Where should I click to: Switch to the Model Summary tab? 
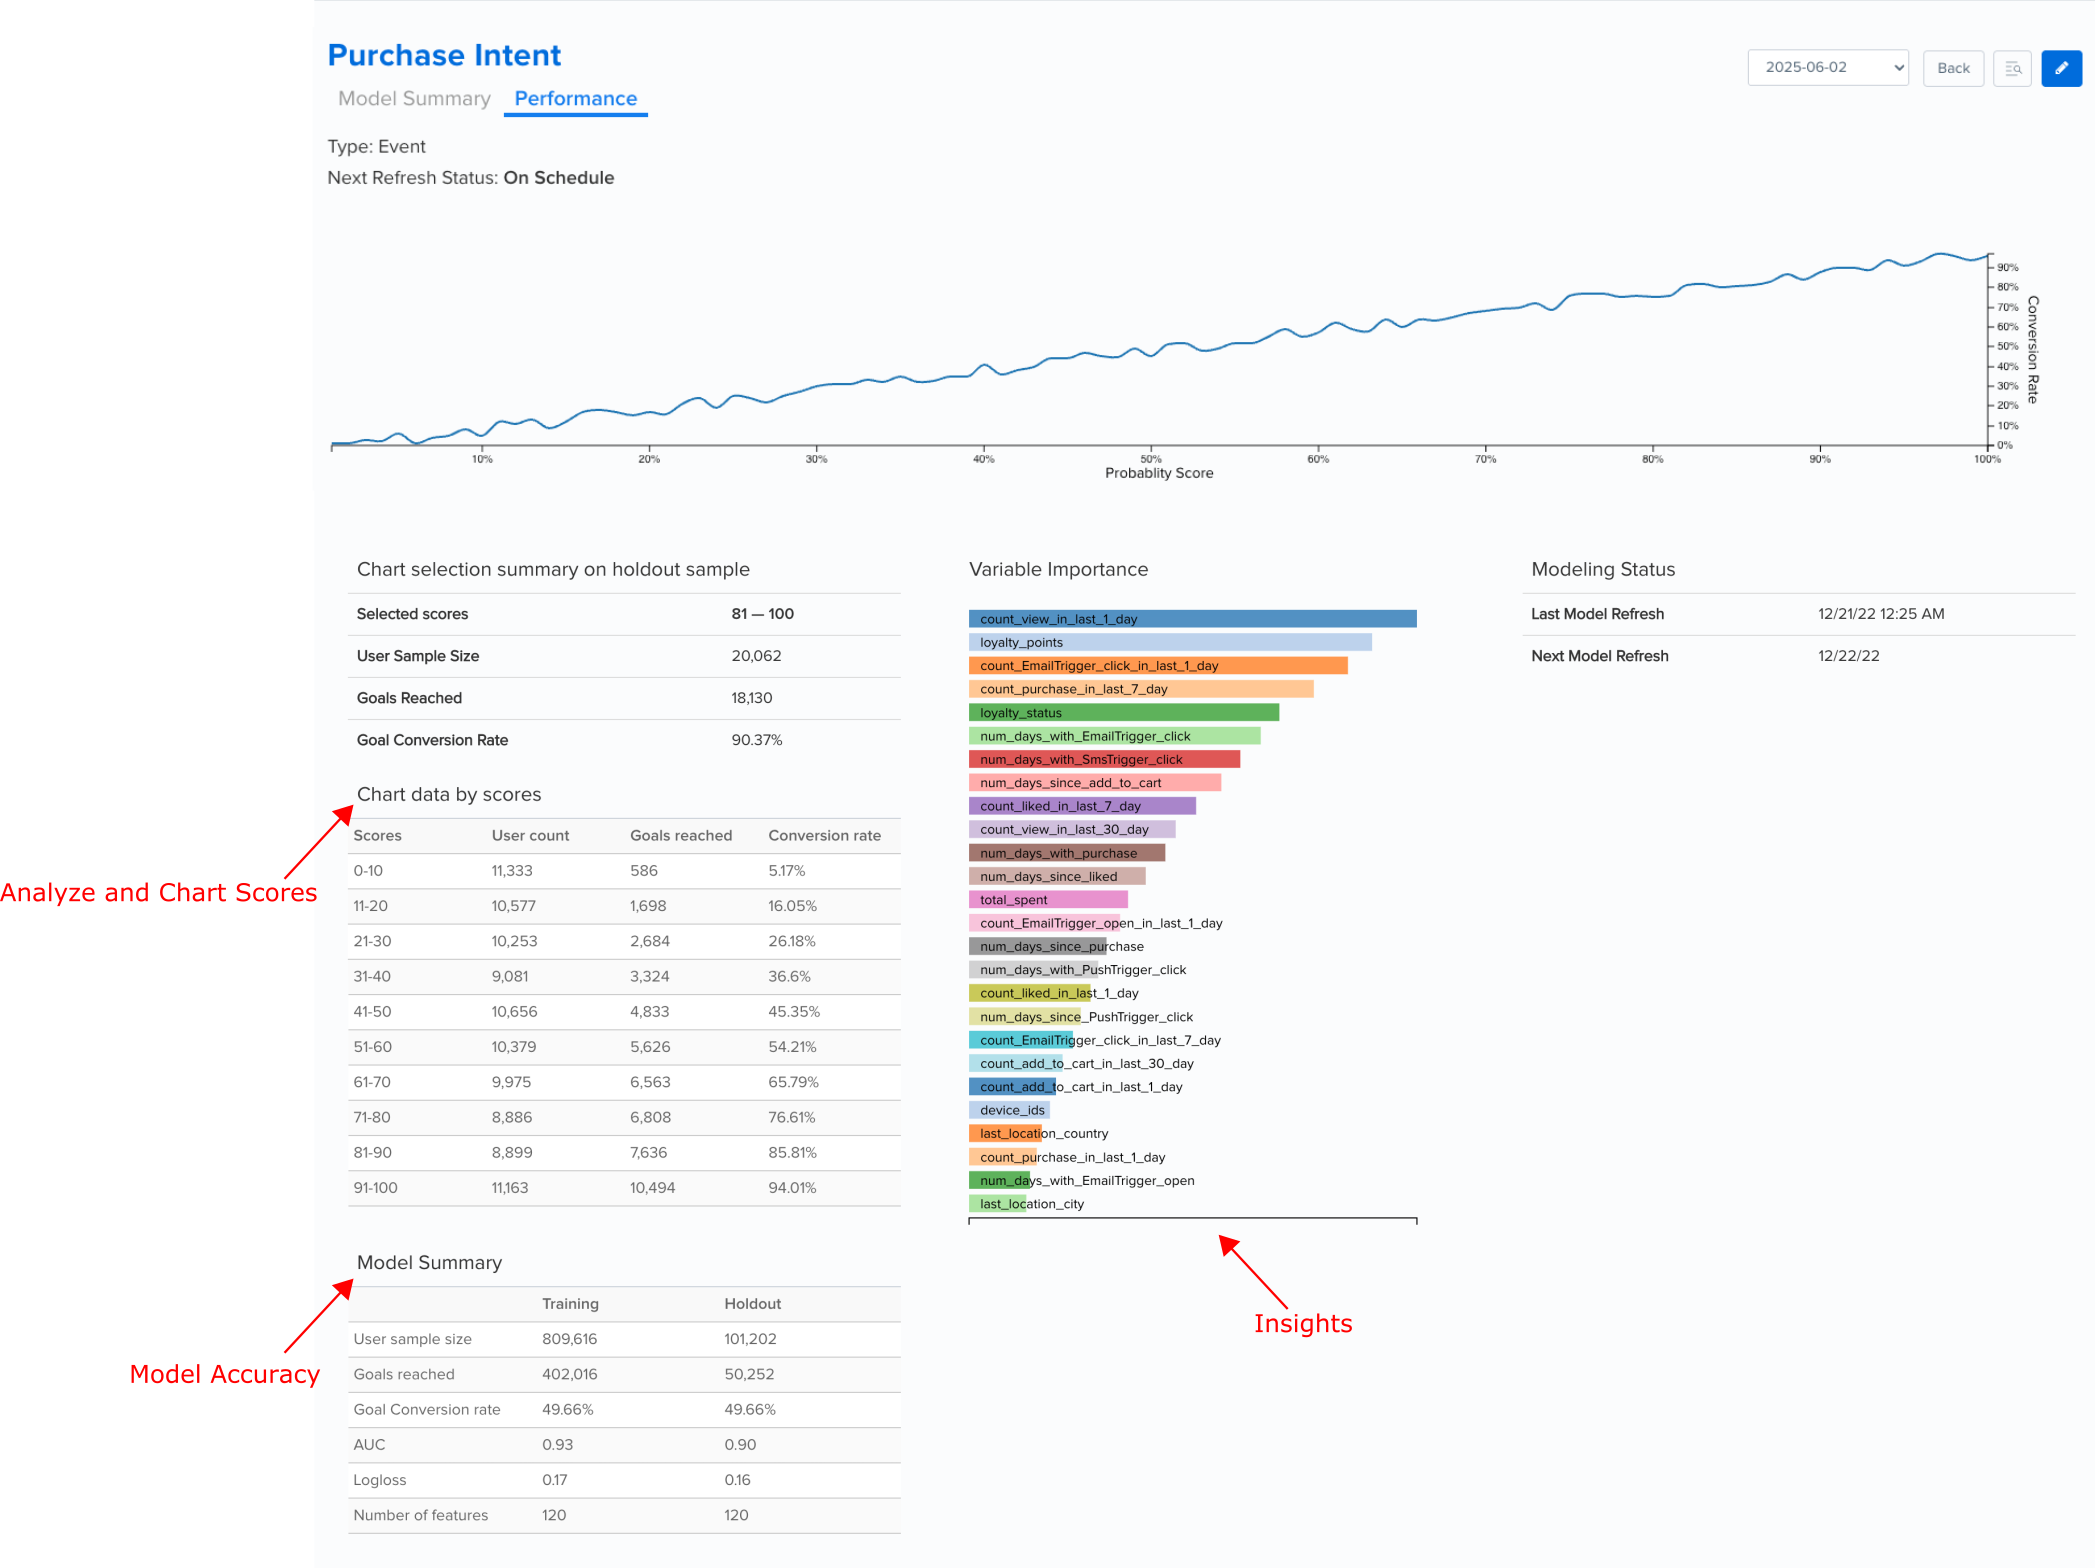tap(414, 98)
